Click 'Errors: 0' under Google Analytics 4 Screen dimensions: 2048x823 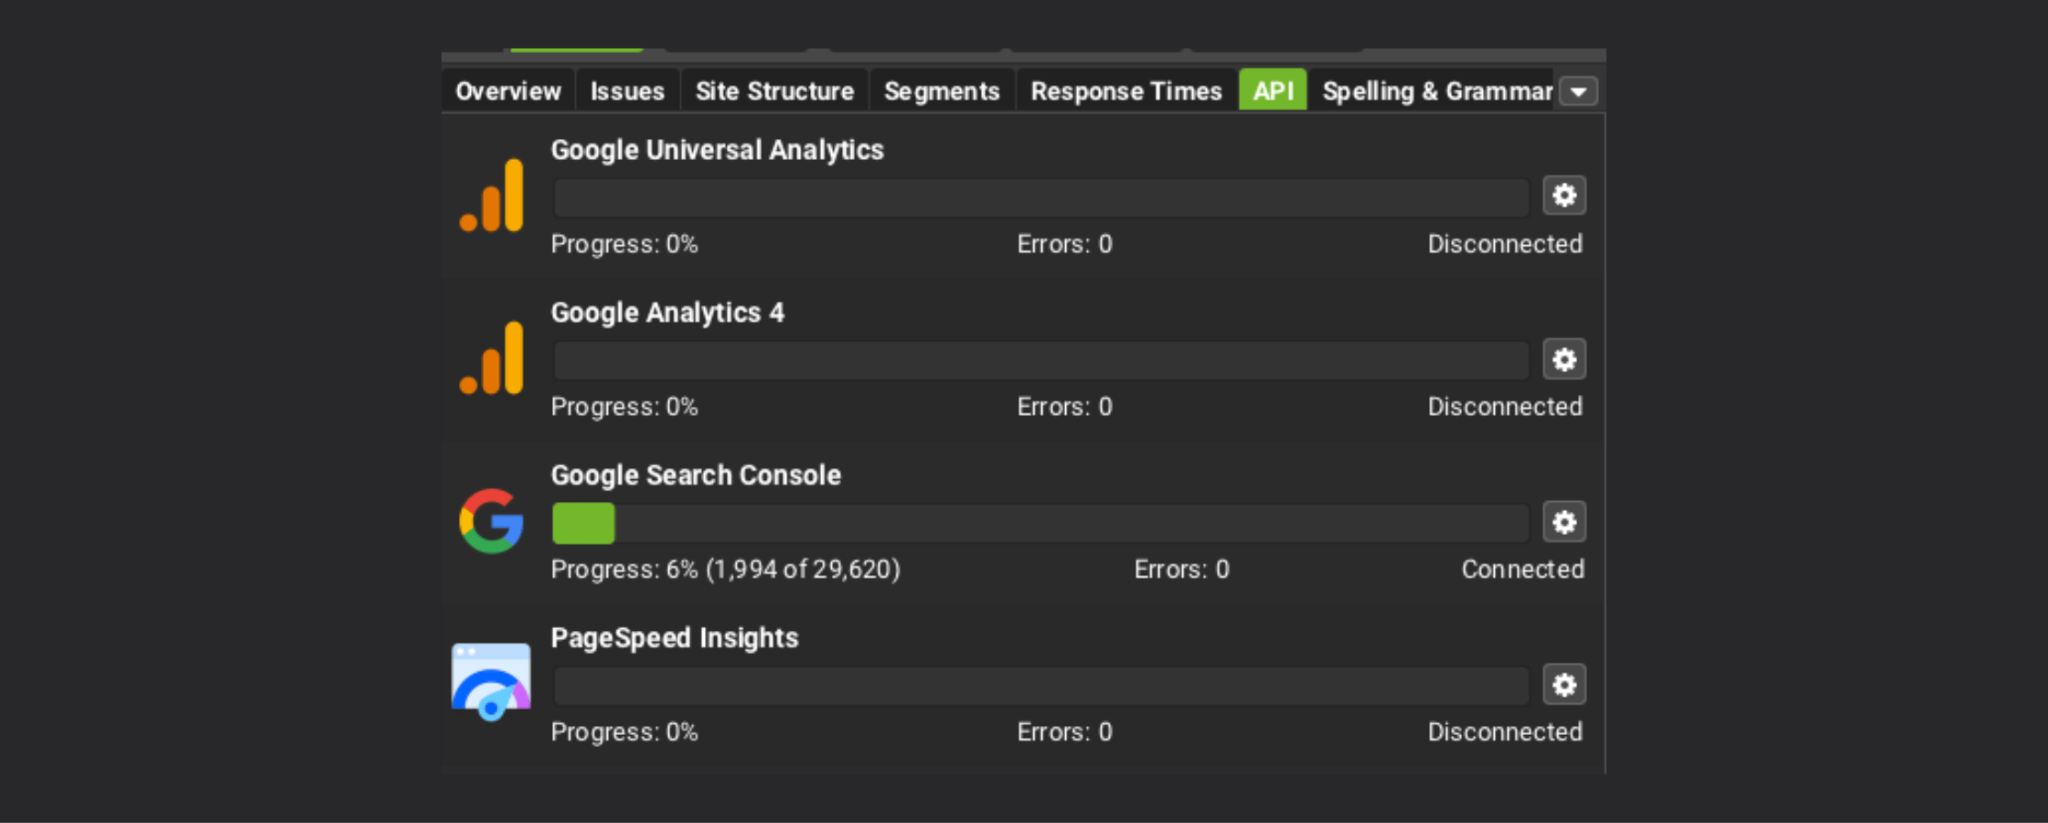pos(1064,407)
